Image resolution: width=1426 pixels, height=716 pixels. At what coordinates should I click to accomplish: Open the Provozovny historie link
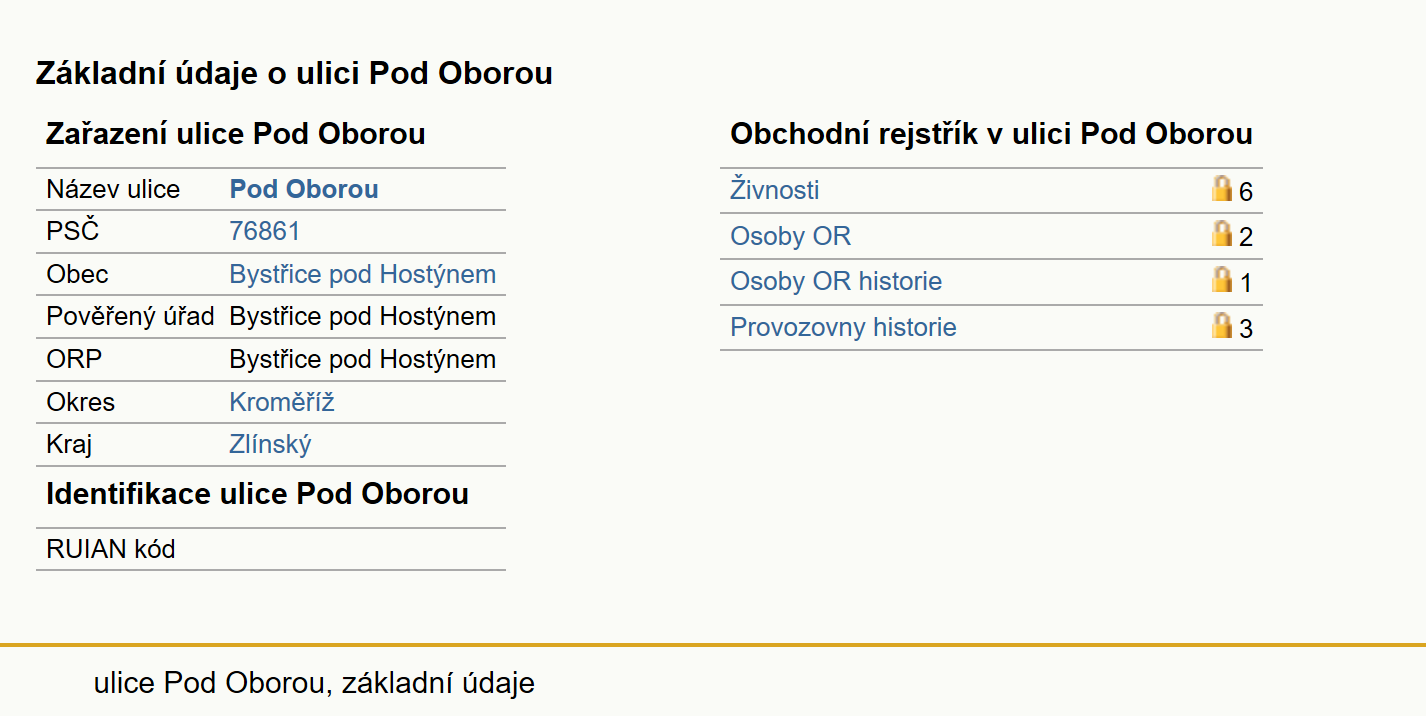click(843, 327)
